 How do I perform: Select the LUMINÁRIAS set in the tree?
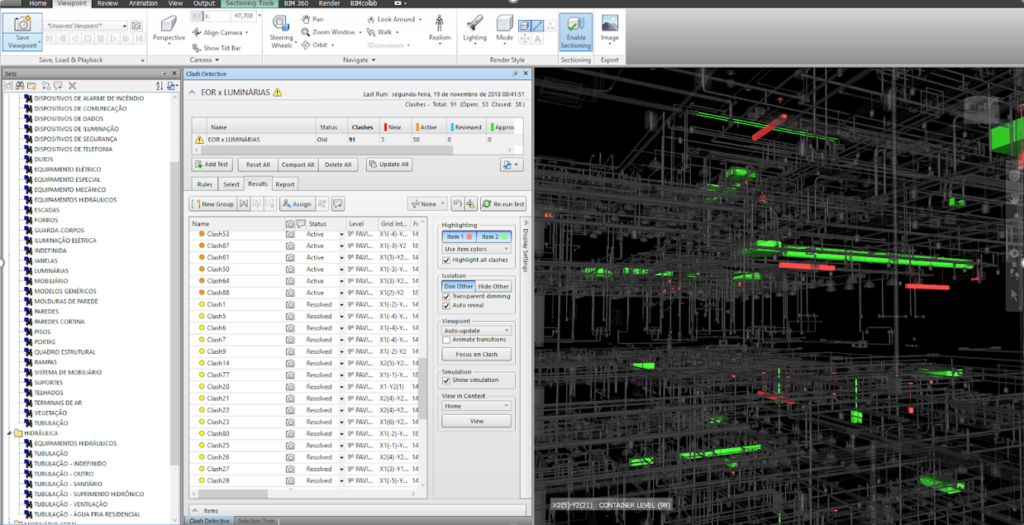tap(51, 271)
